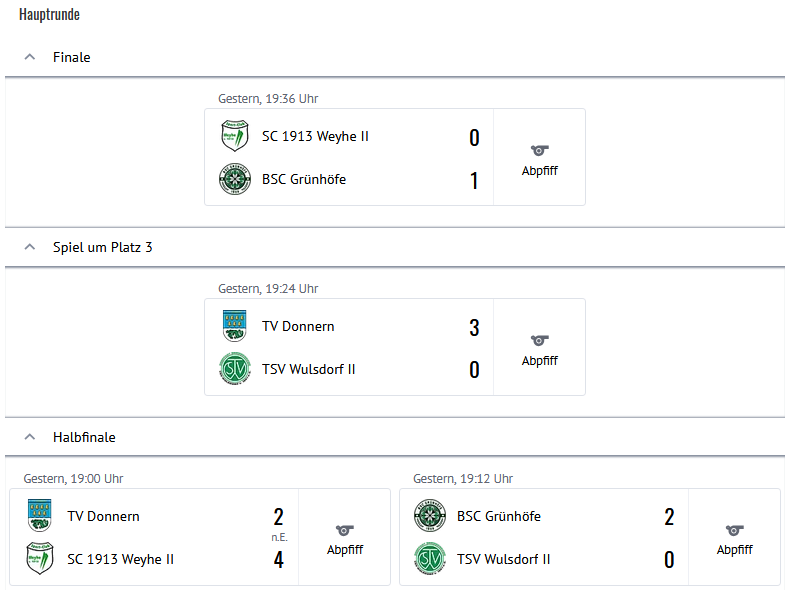Image resolution: width=796 pixels, height=590 pixels.
Task: Open SC 1913 Weyhe II link in Halbfinale
Action: tap(120, 560)
